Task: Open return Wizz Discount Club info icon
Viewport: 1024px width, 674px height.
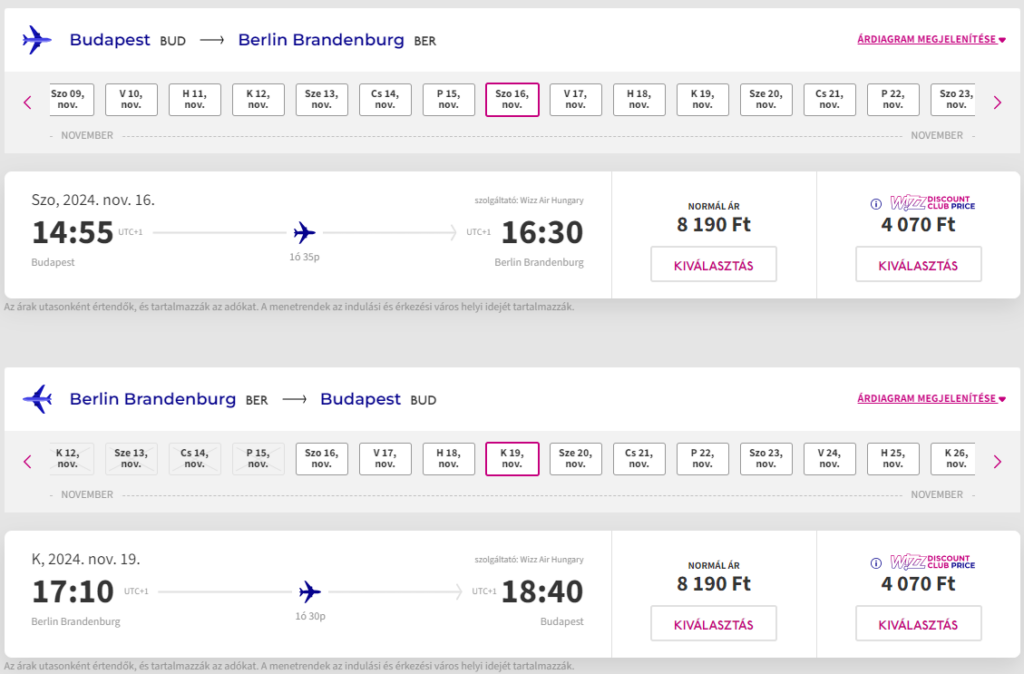Action: coord(876,563)
